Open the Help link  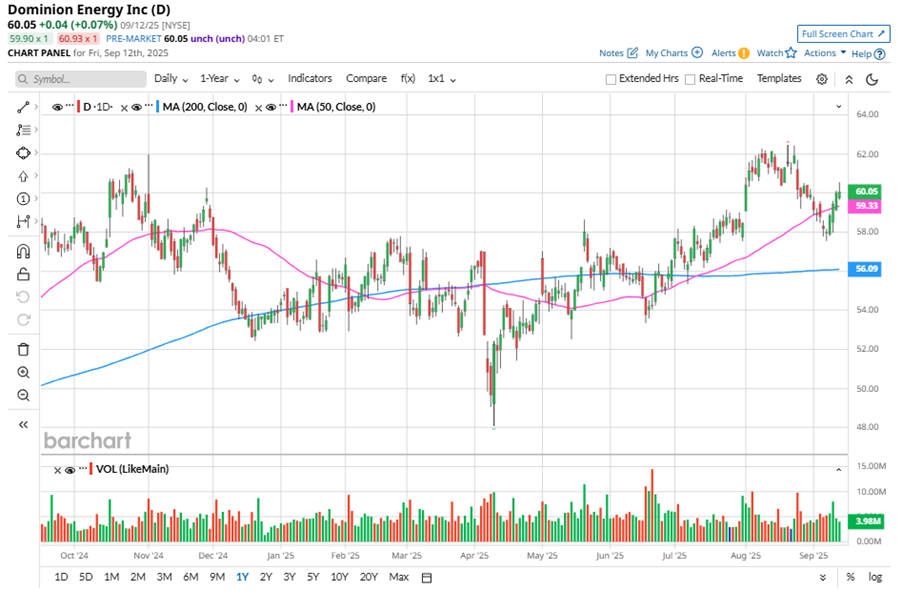(x=868, y=54)
